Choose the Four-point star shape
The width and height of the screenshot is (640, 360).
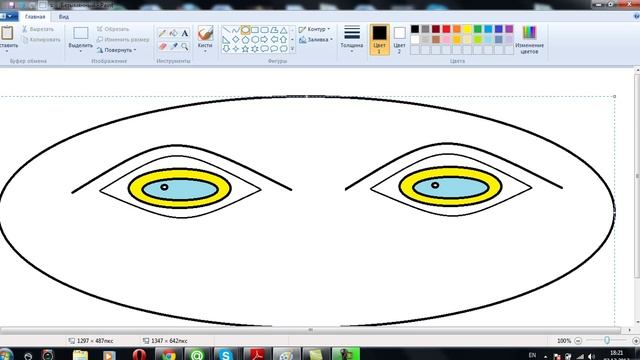236,49
